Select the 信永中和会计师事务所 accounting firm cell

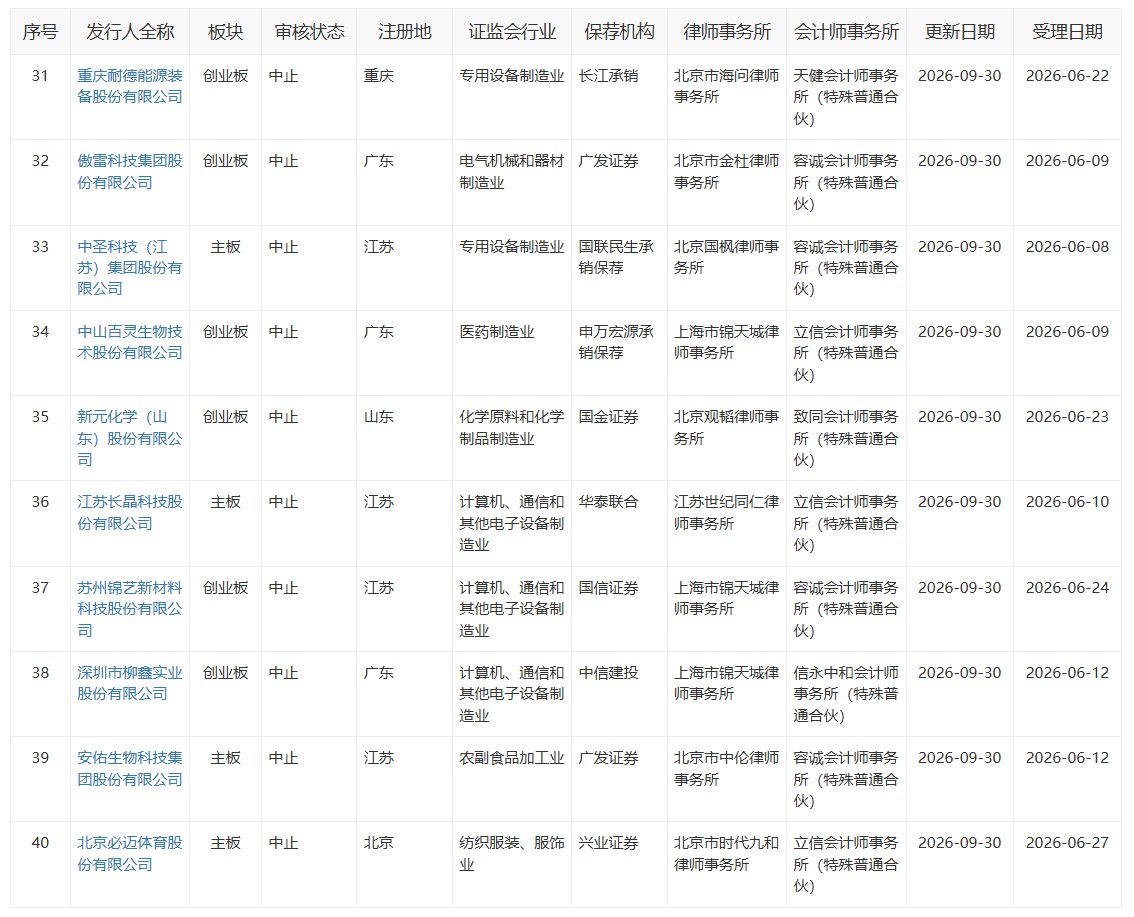tap(846, 694)
